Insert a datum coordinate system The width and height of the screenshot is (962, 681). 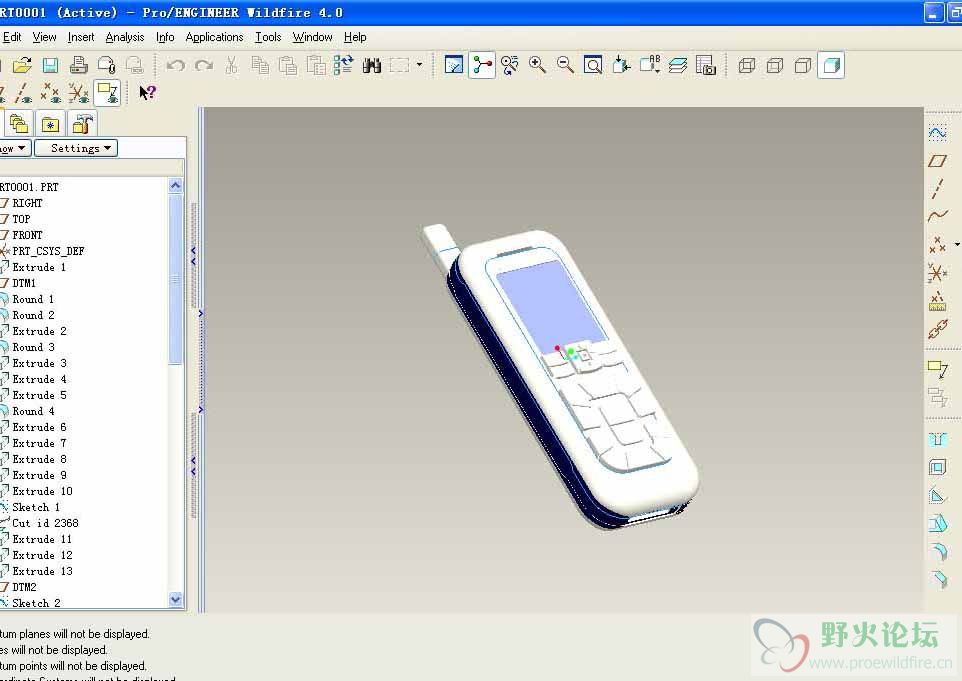click(937, 272)
